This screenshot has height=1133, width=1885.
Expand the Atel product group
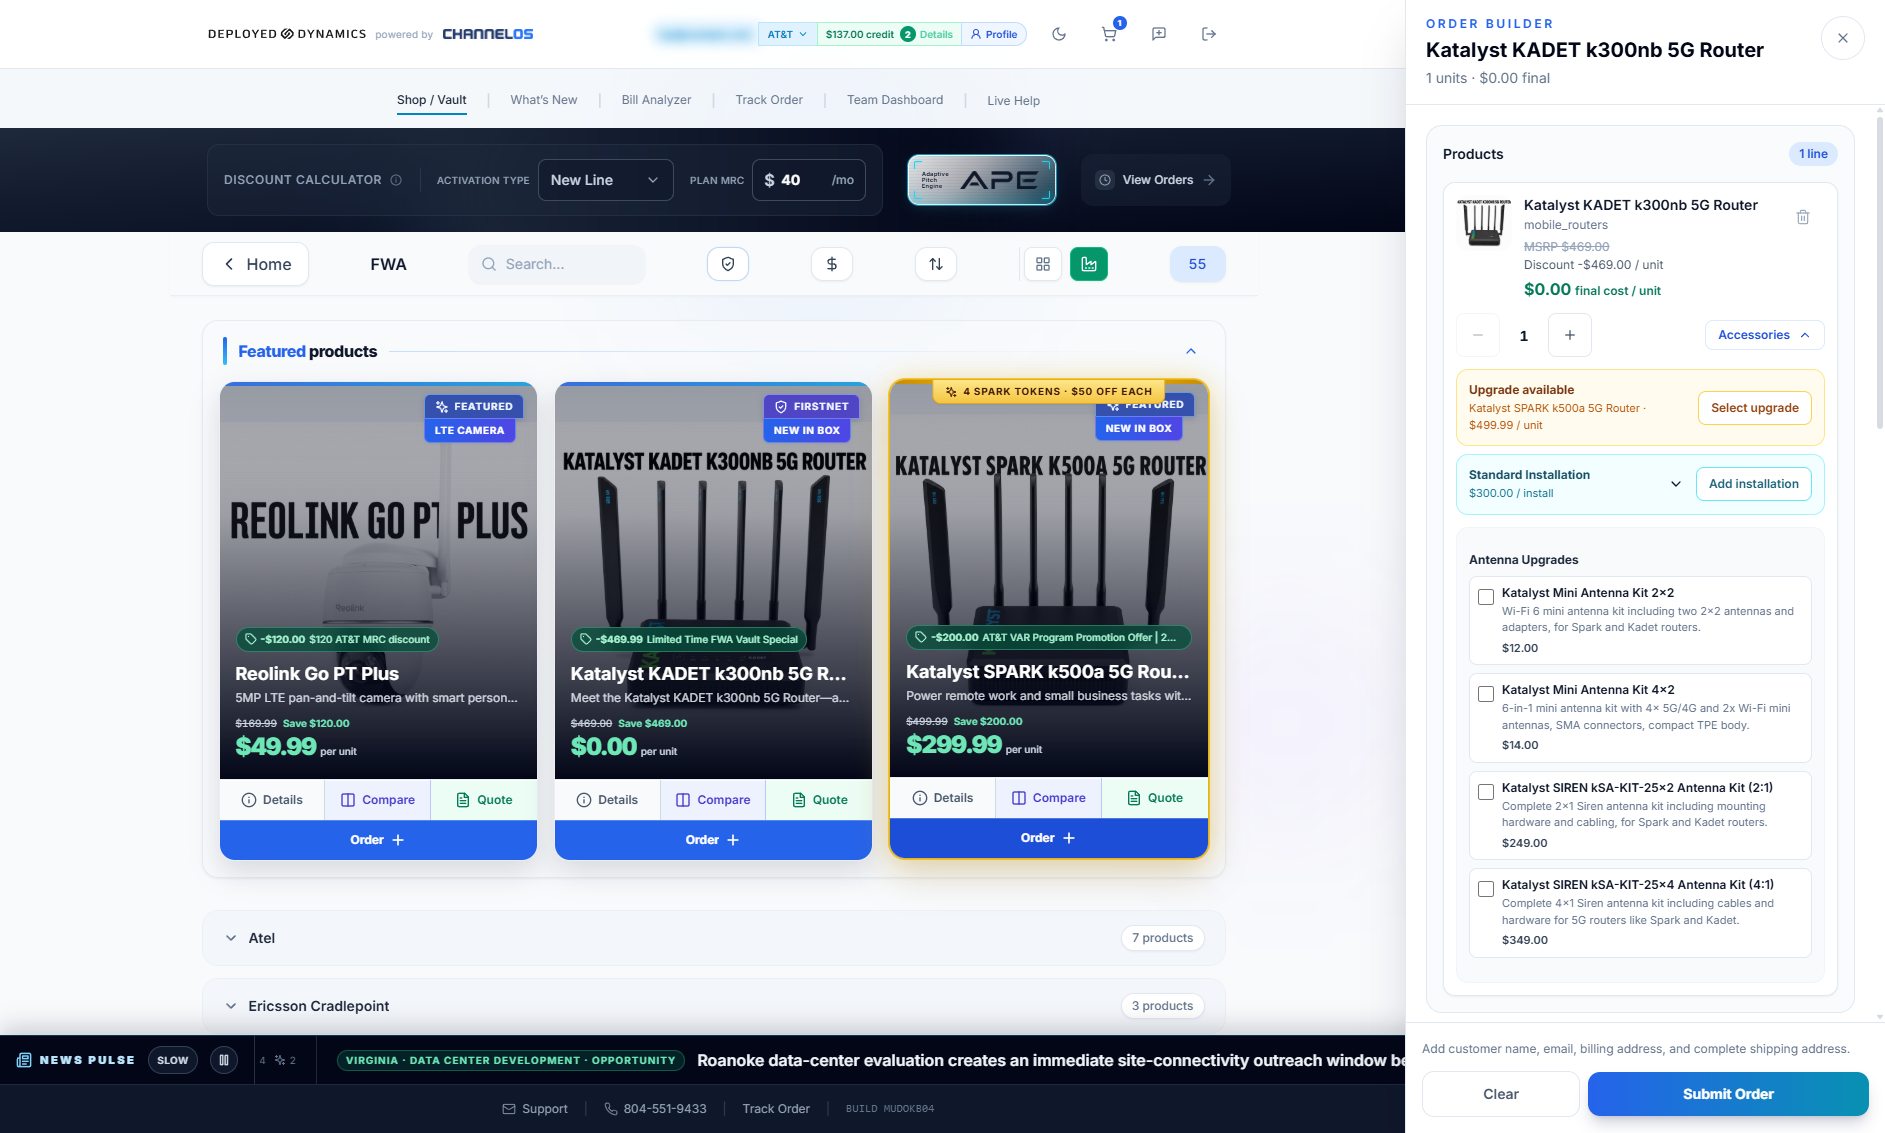[713, 938]
